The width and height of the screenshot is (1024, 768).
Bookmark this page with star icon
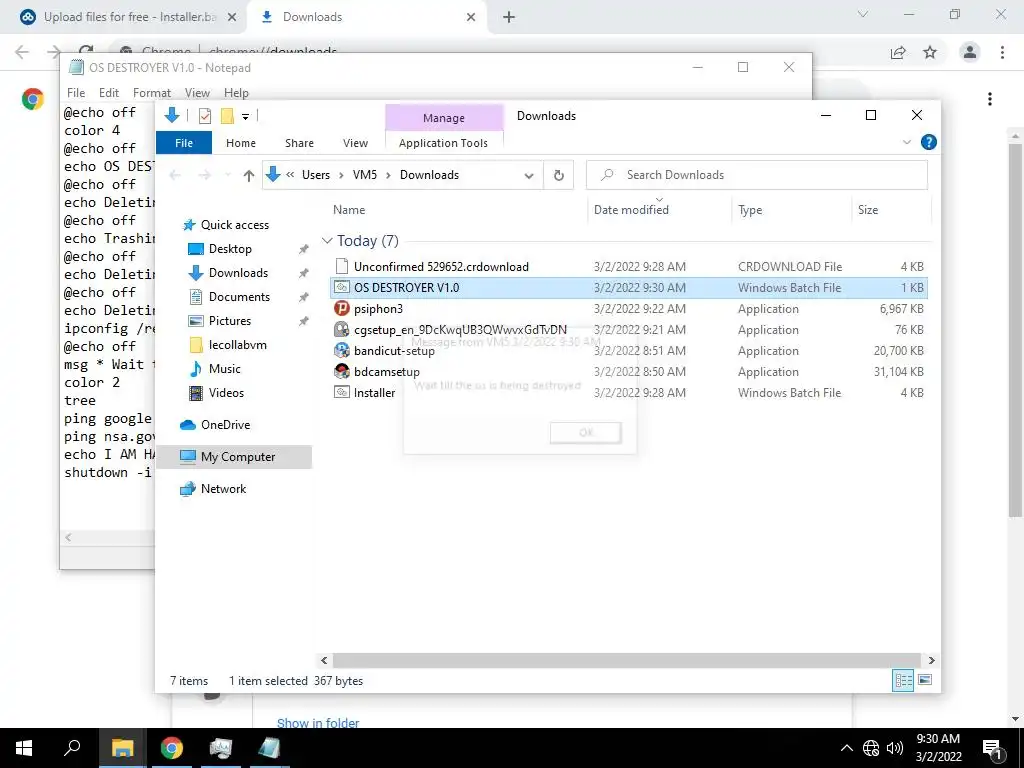click(x=930, y=52)
